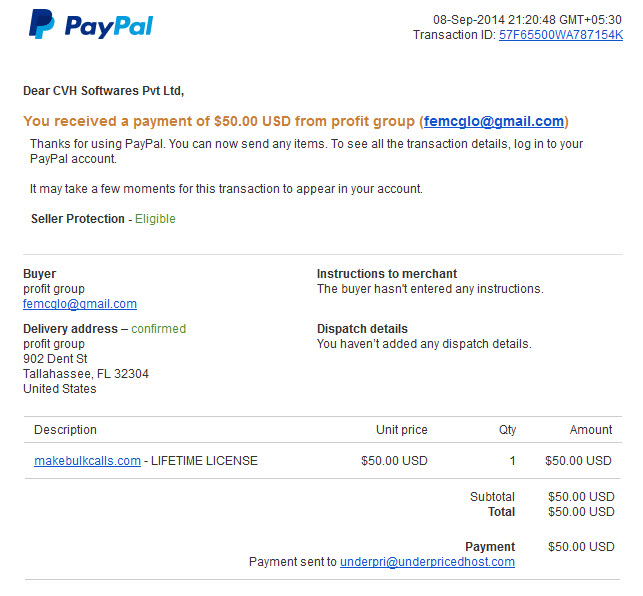Open the makebulkcalls.com link
643x596 pixels.
pos(87,461)
